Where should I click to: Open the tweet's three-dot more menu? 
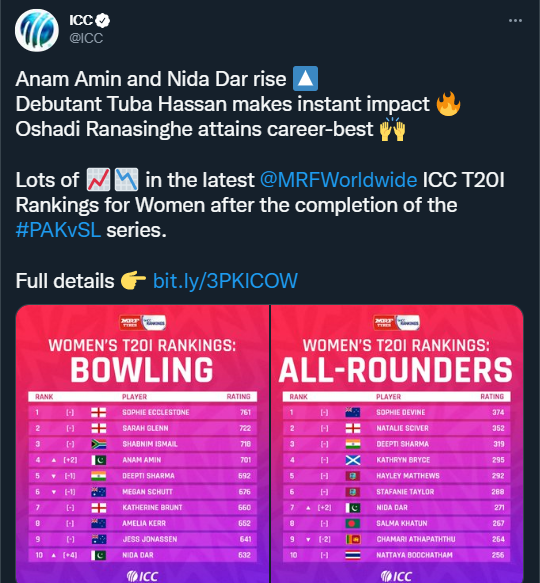(515, 20)
